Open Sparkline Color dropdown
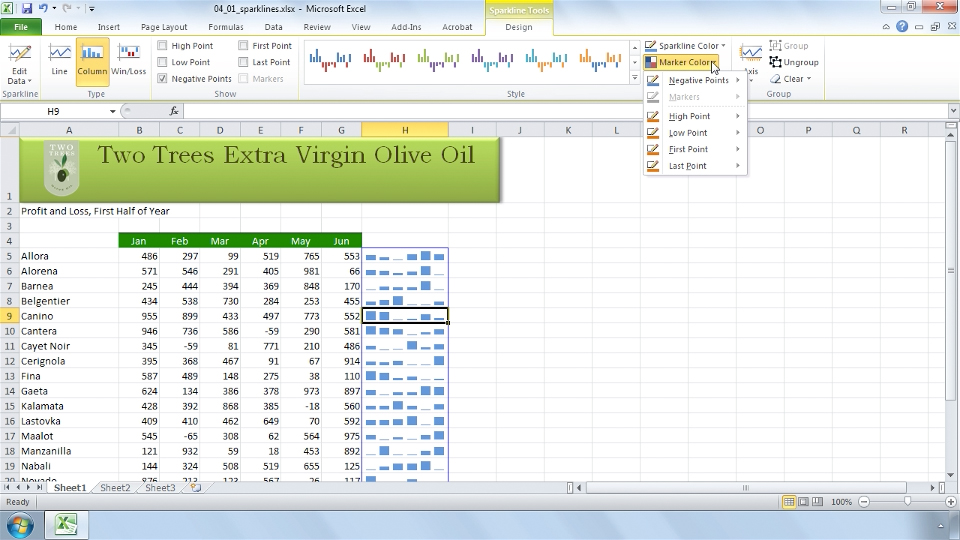 click(x=685, y=45)
